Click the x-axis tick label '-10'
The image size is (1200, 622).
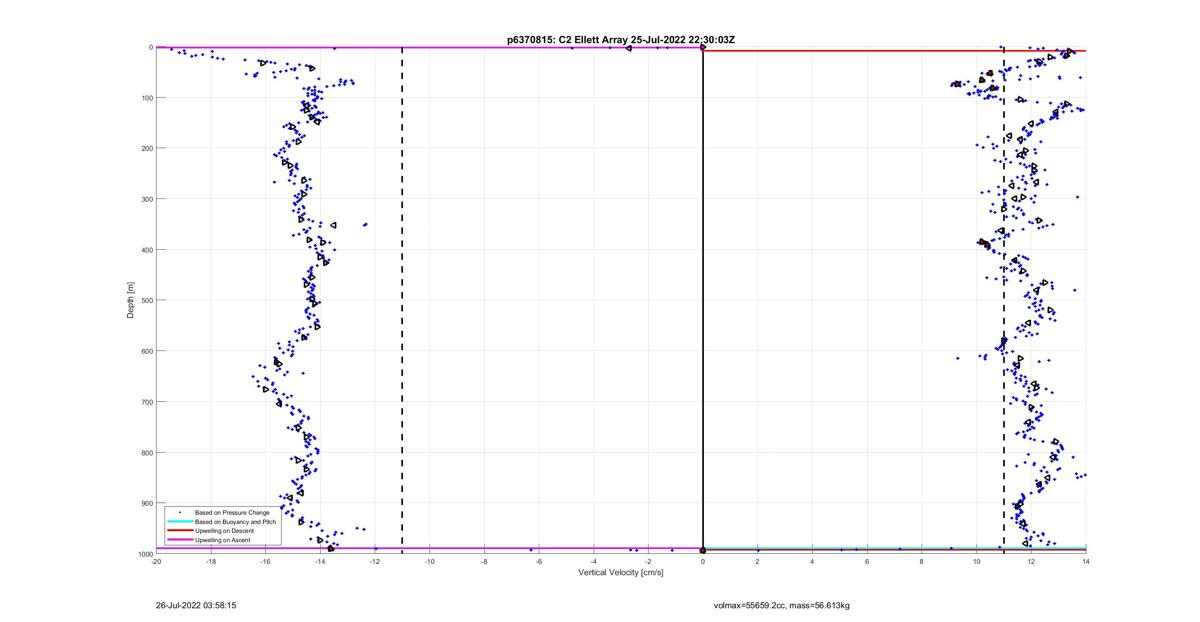430,562
